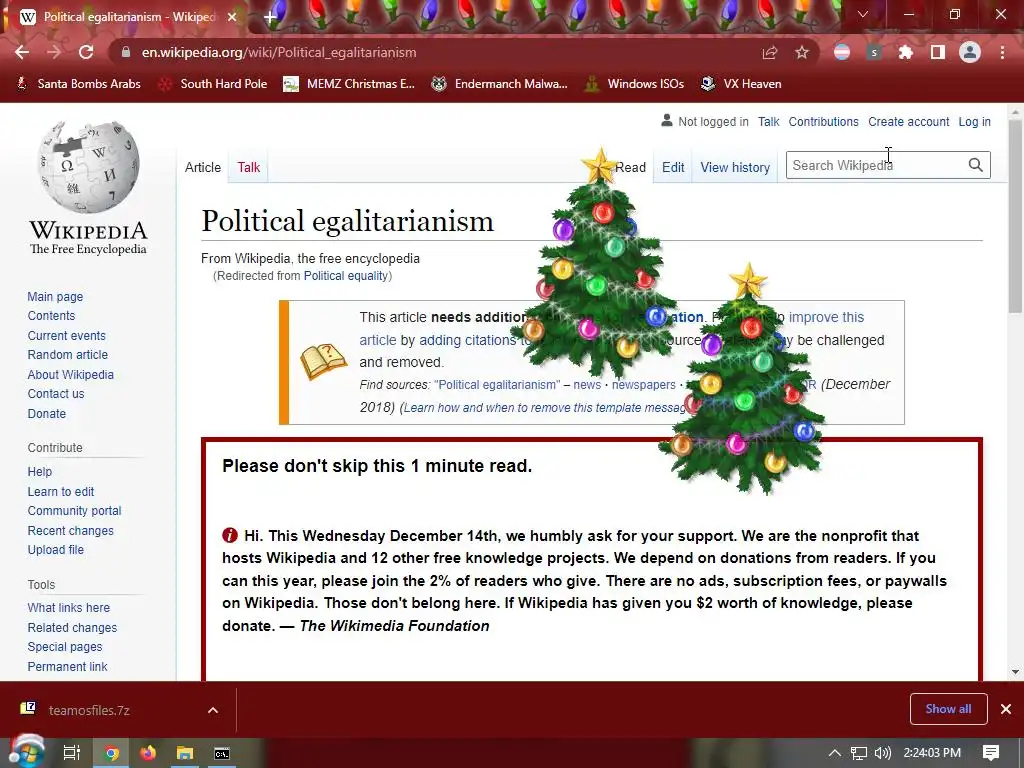Open the Windows ISOs bookmark
Screen dimensions: 1024x768
[x=634, y=84]
